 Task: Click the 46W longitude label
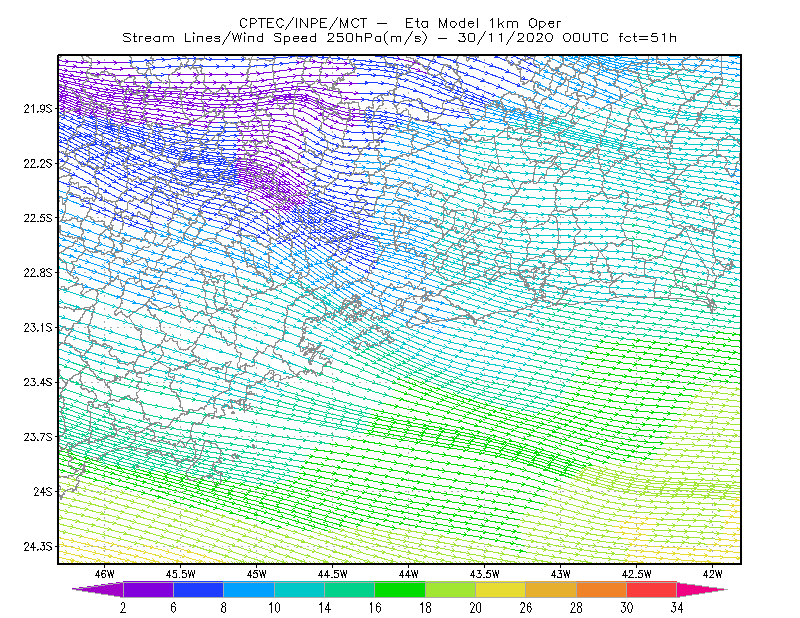[x=105, y=574]
